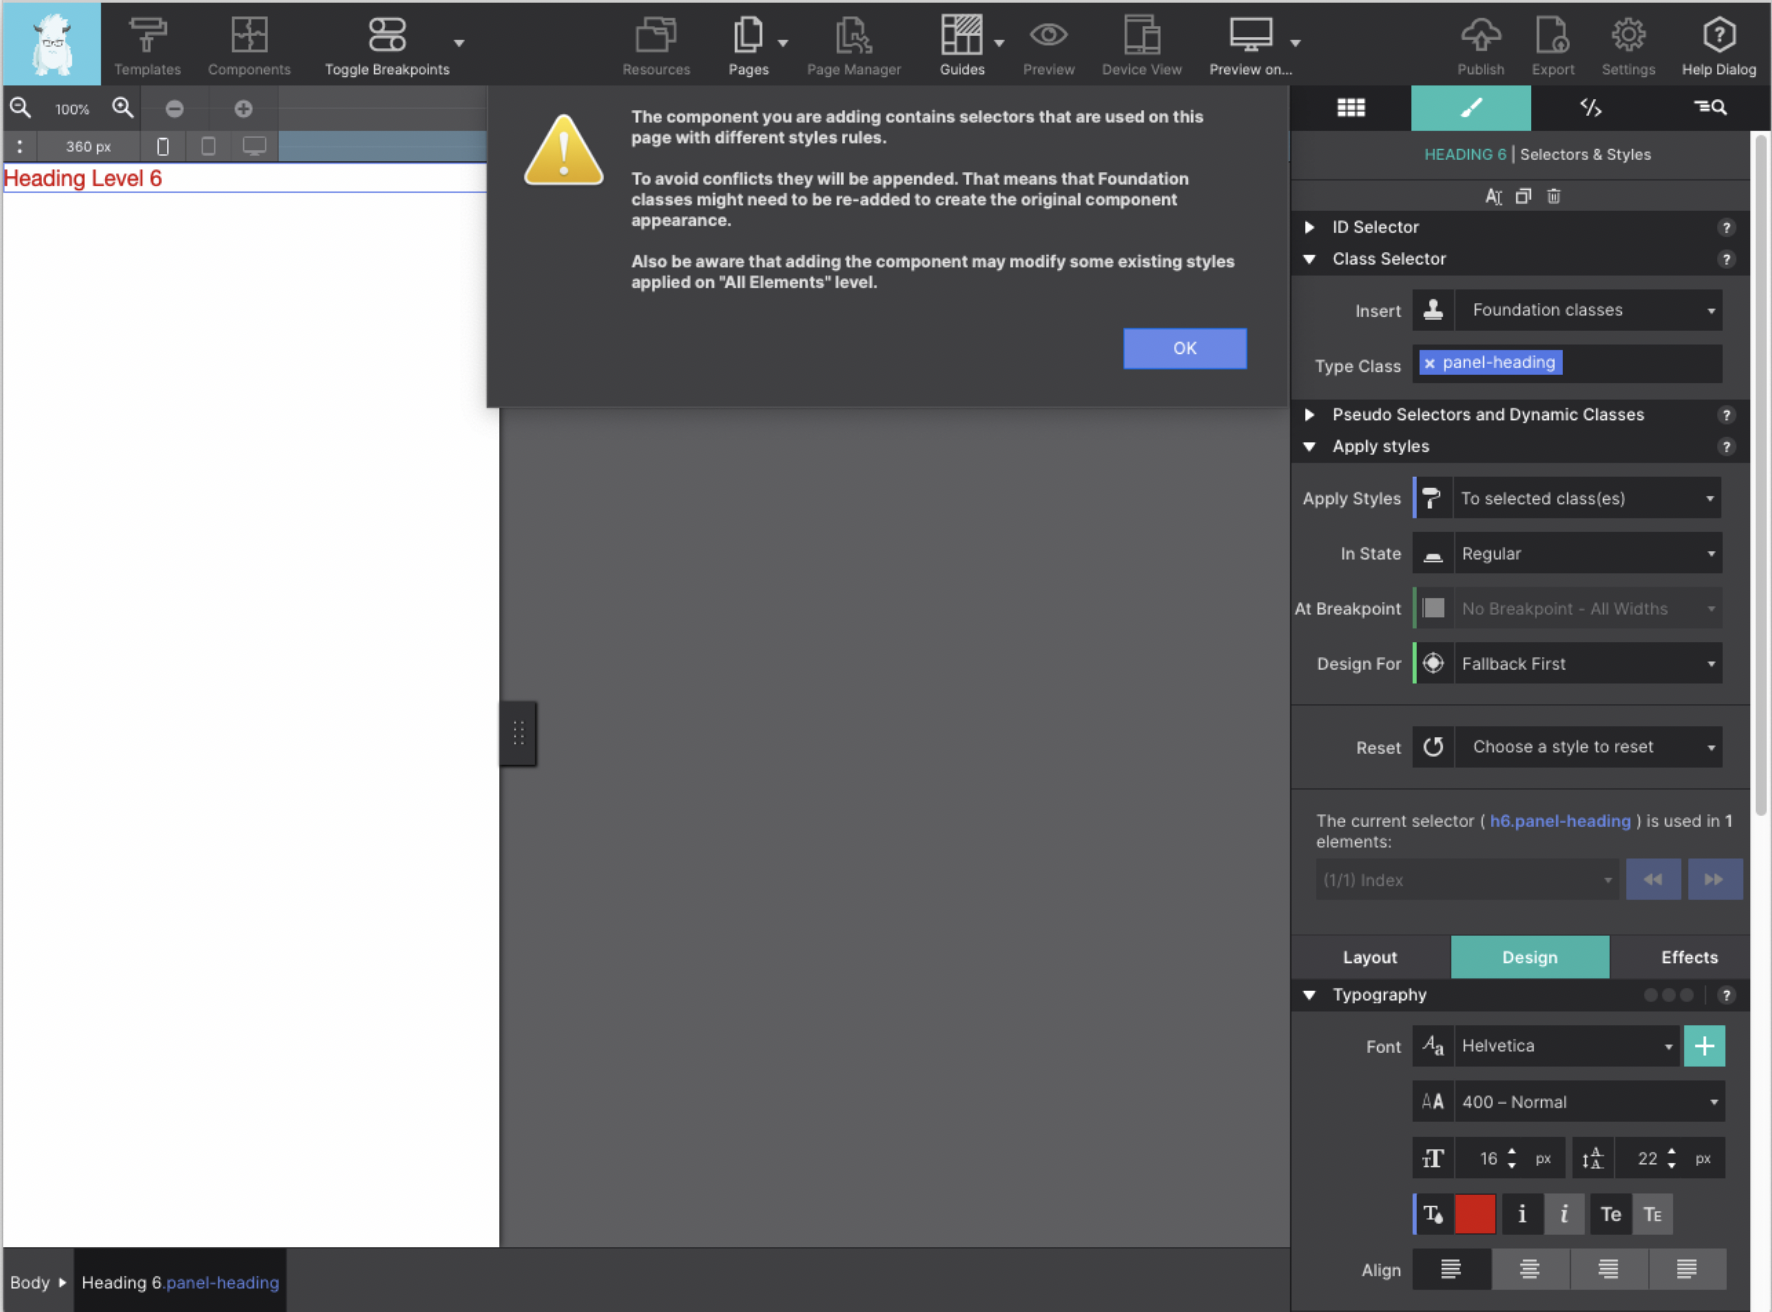This screenshot has height=1312, width=1772.
Task: Open the Helvetica font dropdown
Action: 1565,1046
